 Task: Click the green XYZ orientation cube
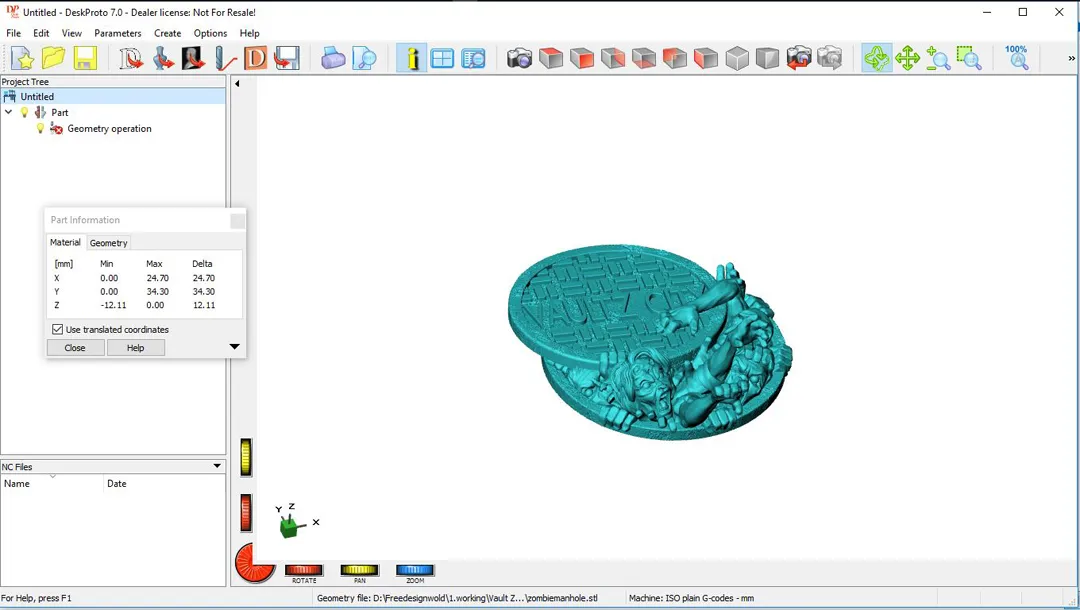[289, 527]
